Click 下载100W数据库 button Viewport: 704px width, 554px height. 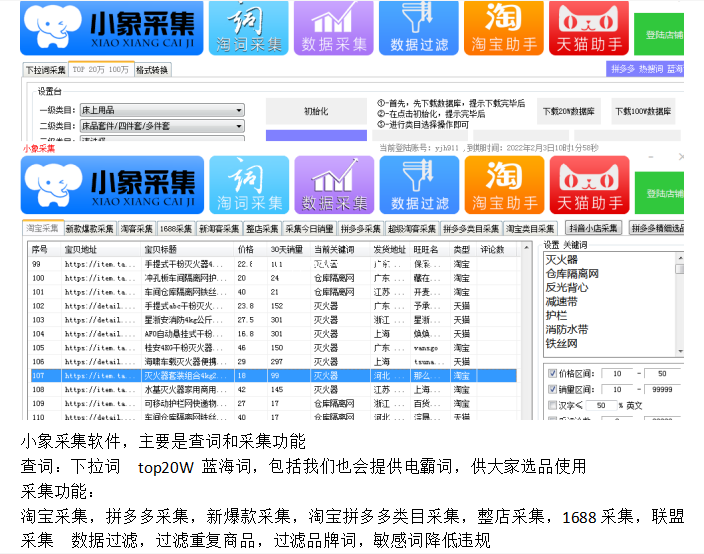coord(642,111)
